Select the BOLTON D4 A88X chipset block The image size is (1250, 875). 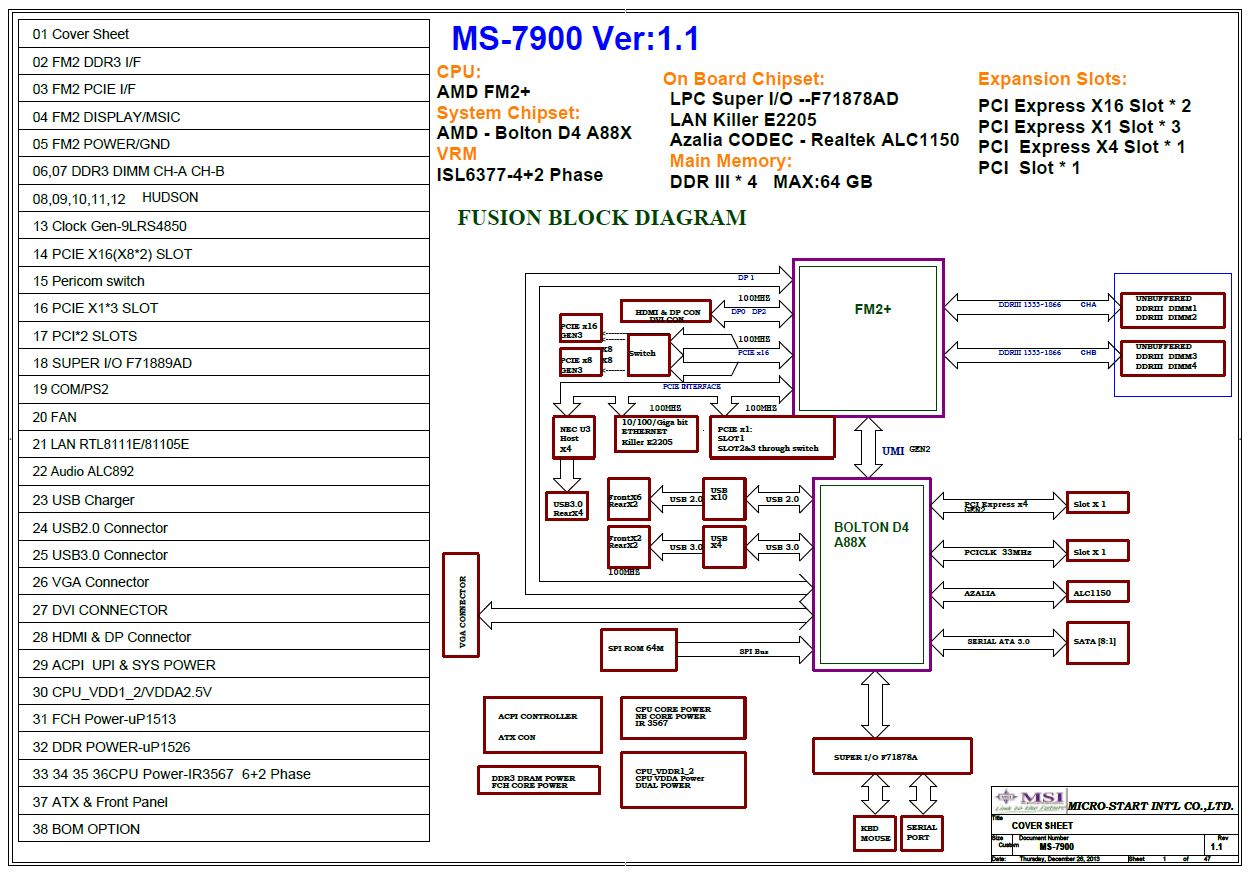872,573
